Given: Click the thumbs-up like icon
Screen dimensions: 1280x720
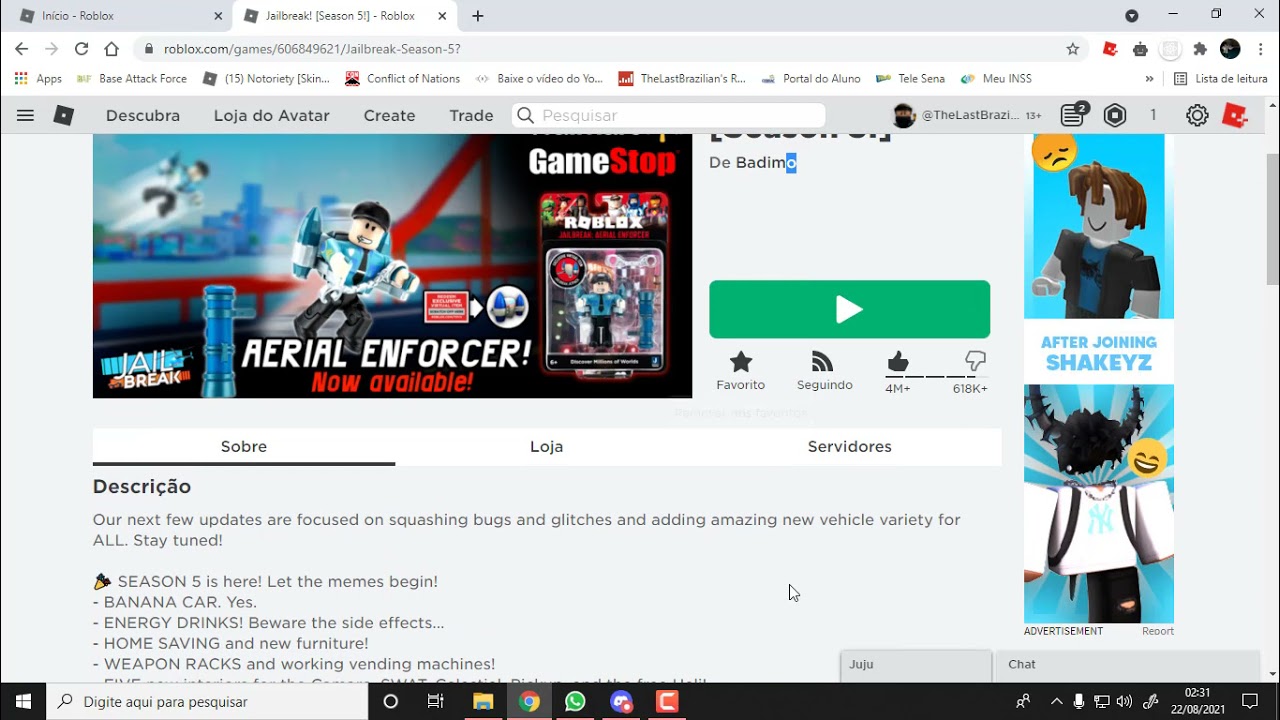Looking at the screenshot, I should coord(898,361).
